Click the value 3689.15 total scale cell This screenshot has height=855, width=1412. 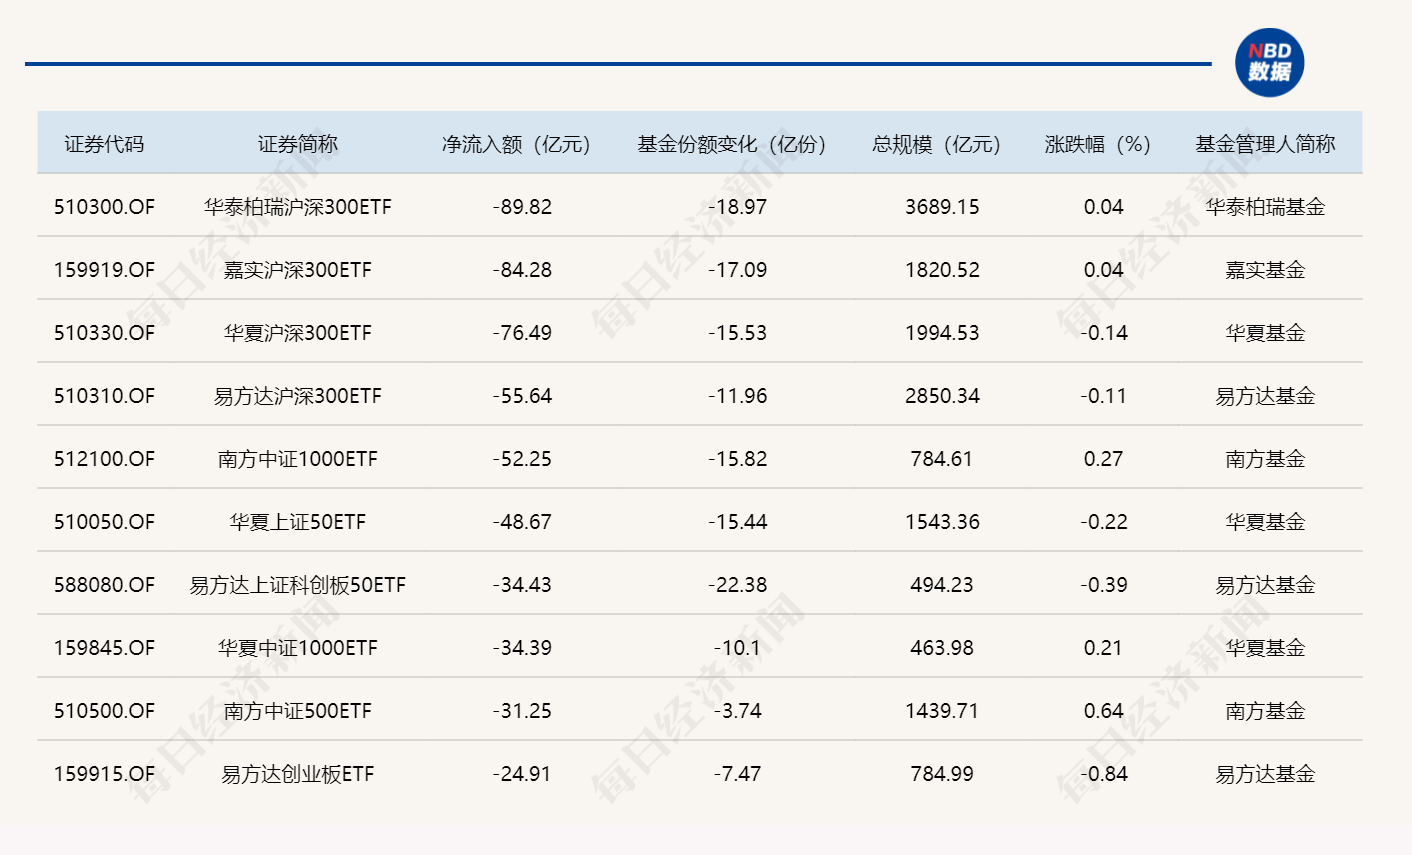(940, 207)
